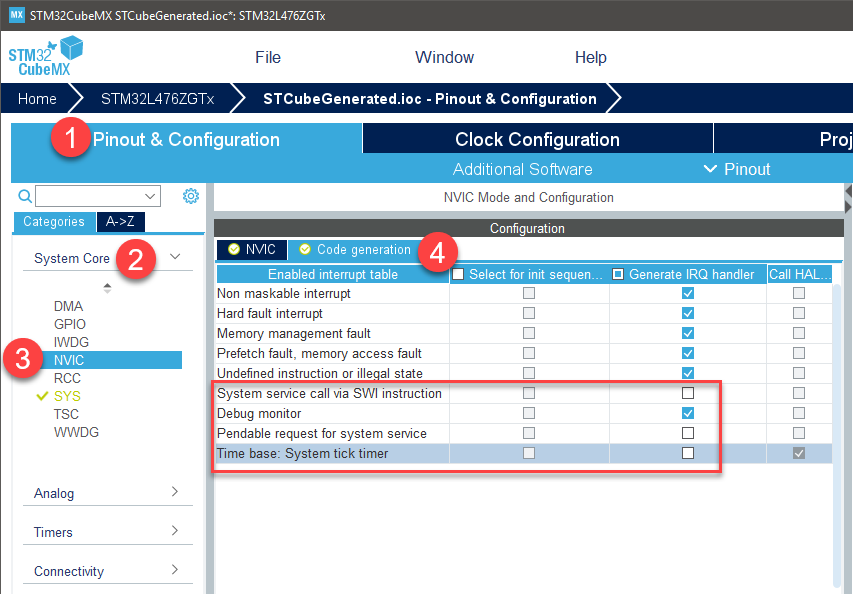Select DMA in System Core list
This screenshot has width=853, height=594.
pos(68,306)
